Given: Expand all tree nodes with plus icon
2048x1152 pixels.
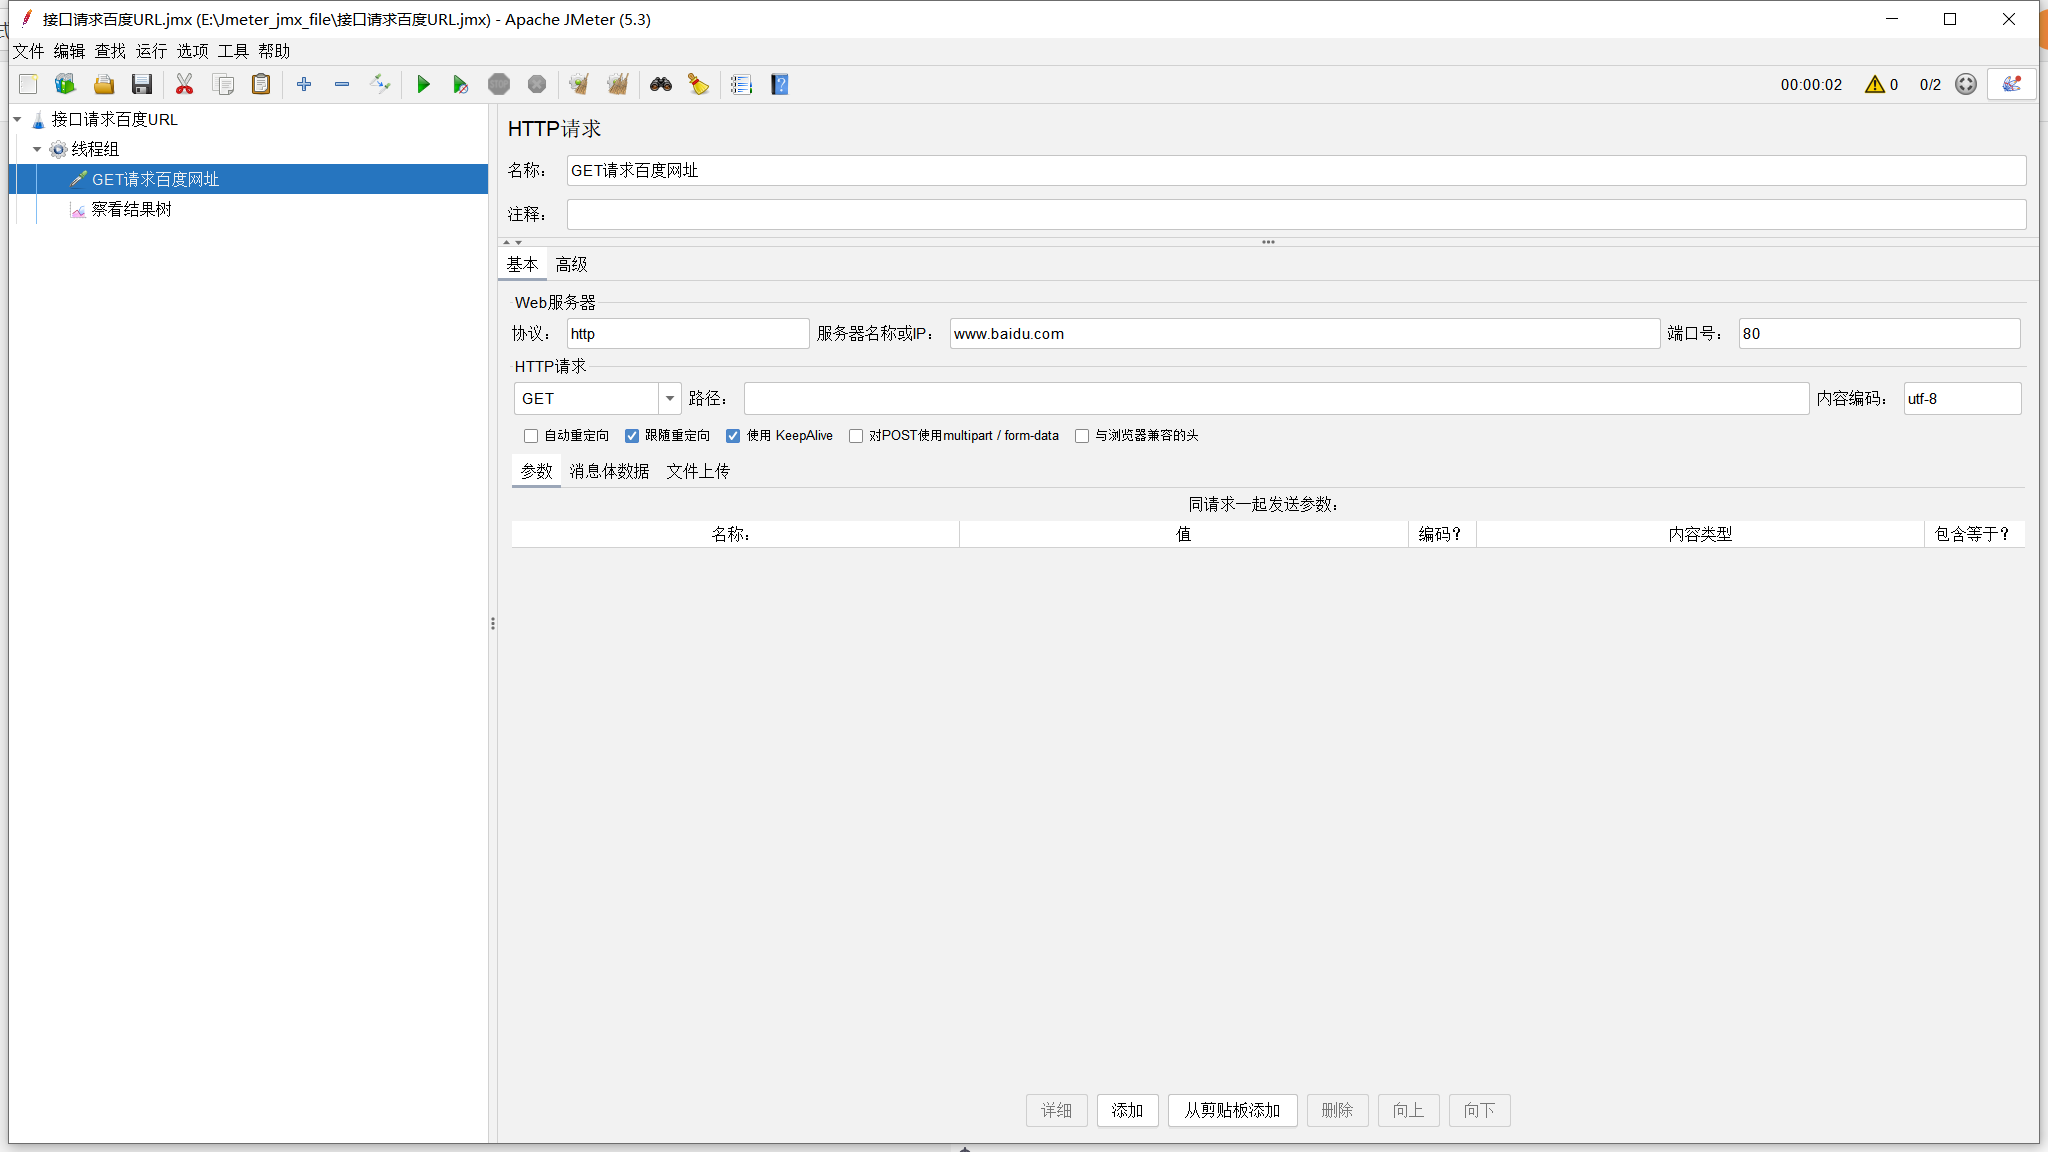Looking at the screenshot, I should pos(305,84).
